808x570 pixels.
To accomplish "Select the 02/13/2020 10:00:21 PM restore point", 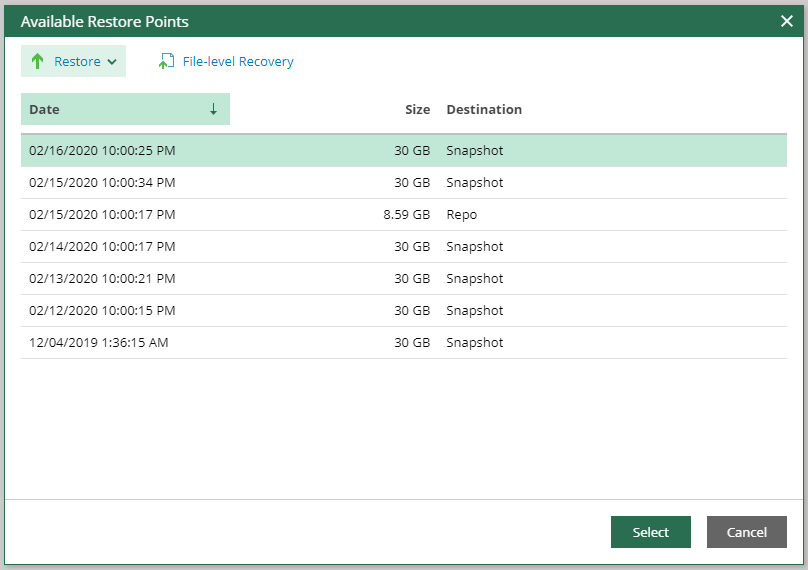I will tap(403, 278).
